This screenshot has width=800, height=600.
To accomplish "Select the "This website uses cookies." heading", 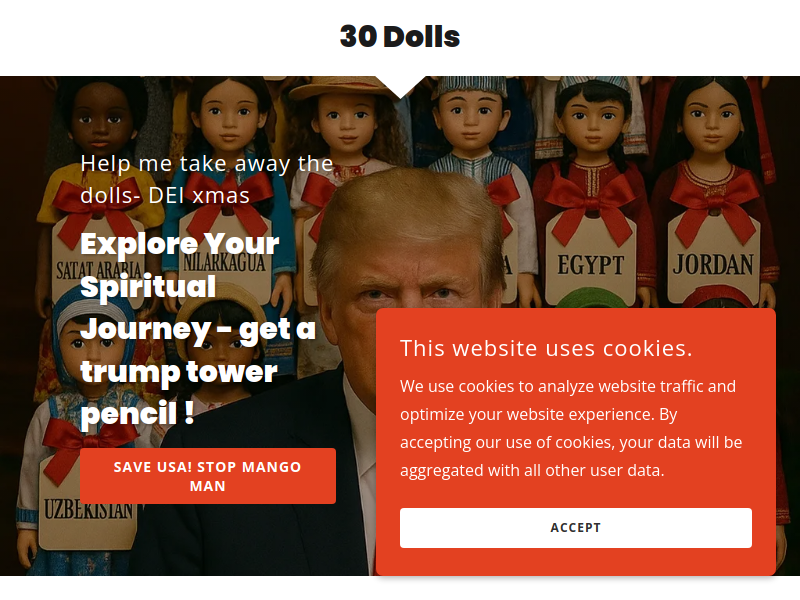I will 546,348.
